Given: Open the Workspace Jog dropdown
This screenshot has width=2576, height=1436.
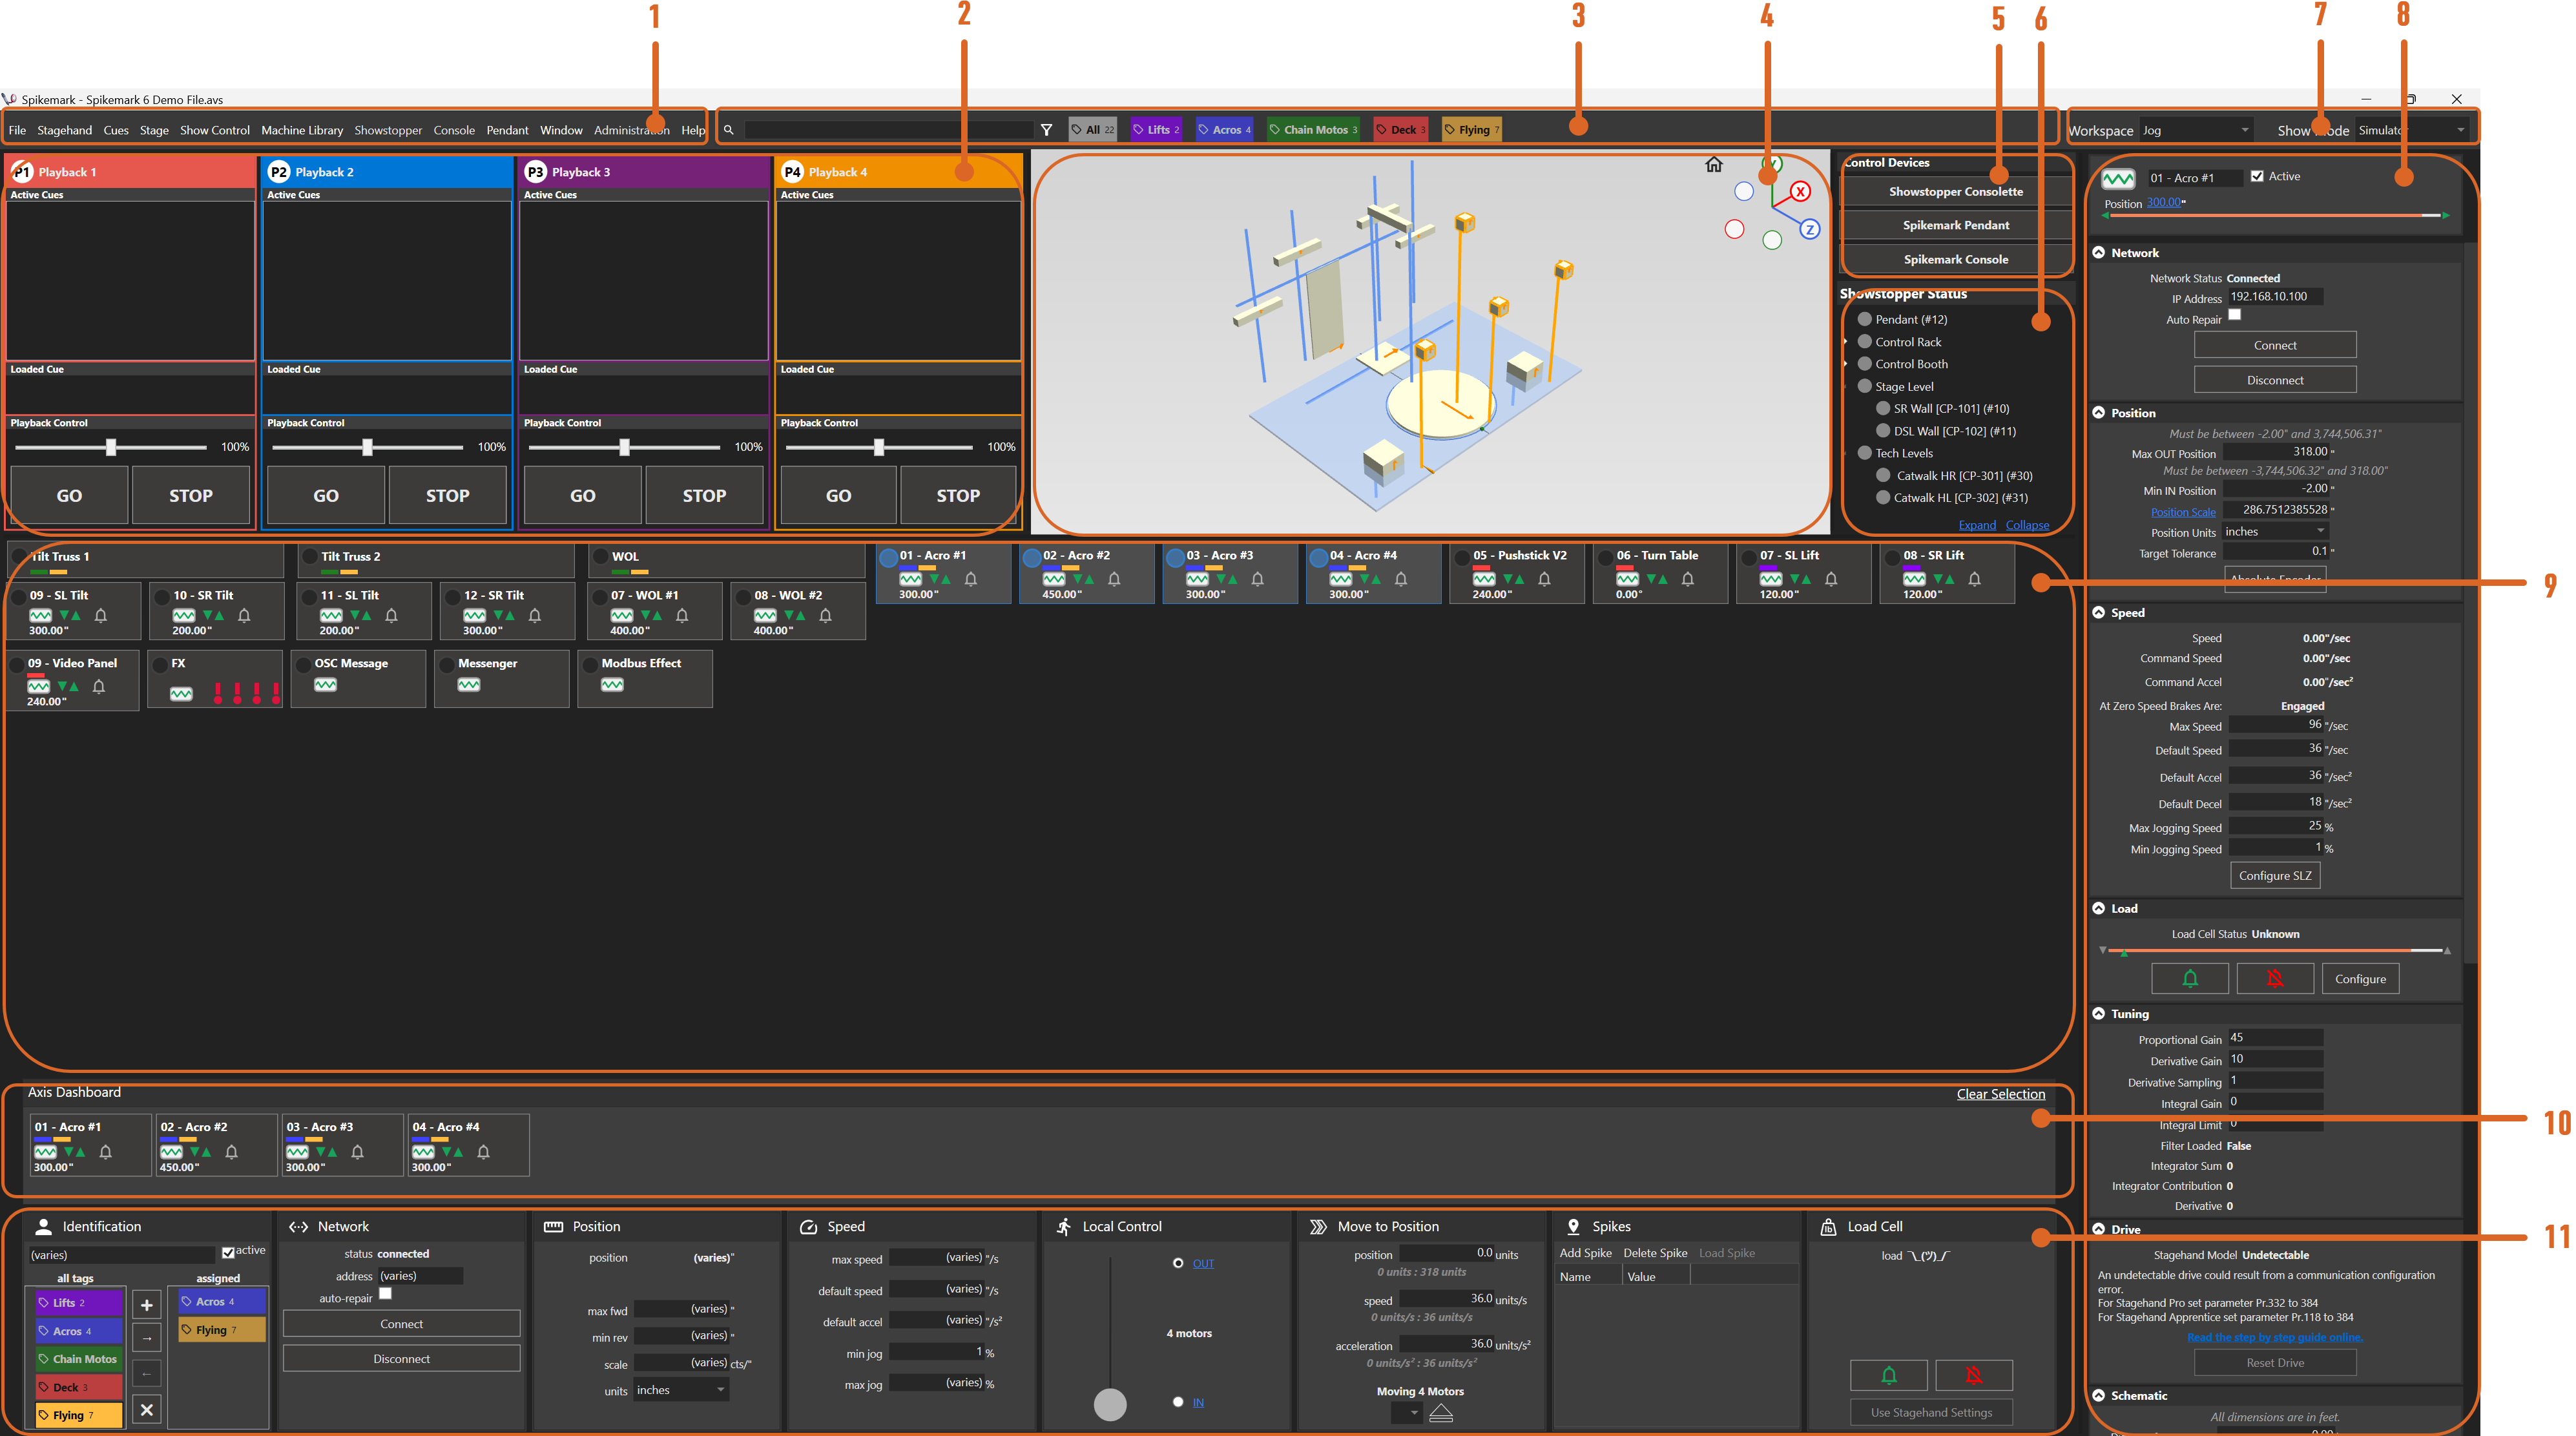Looking at the screenshot, I should click(2196, 130).
